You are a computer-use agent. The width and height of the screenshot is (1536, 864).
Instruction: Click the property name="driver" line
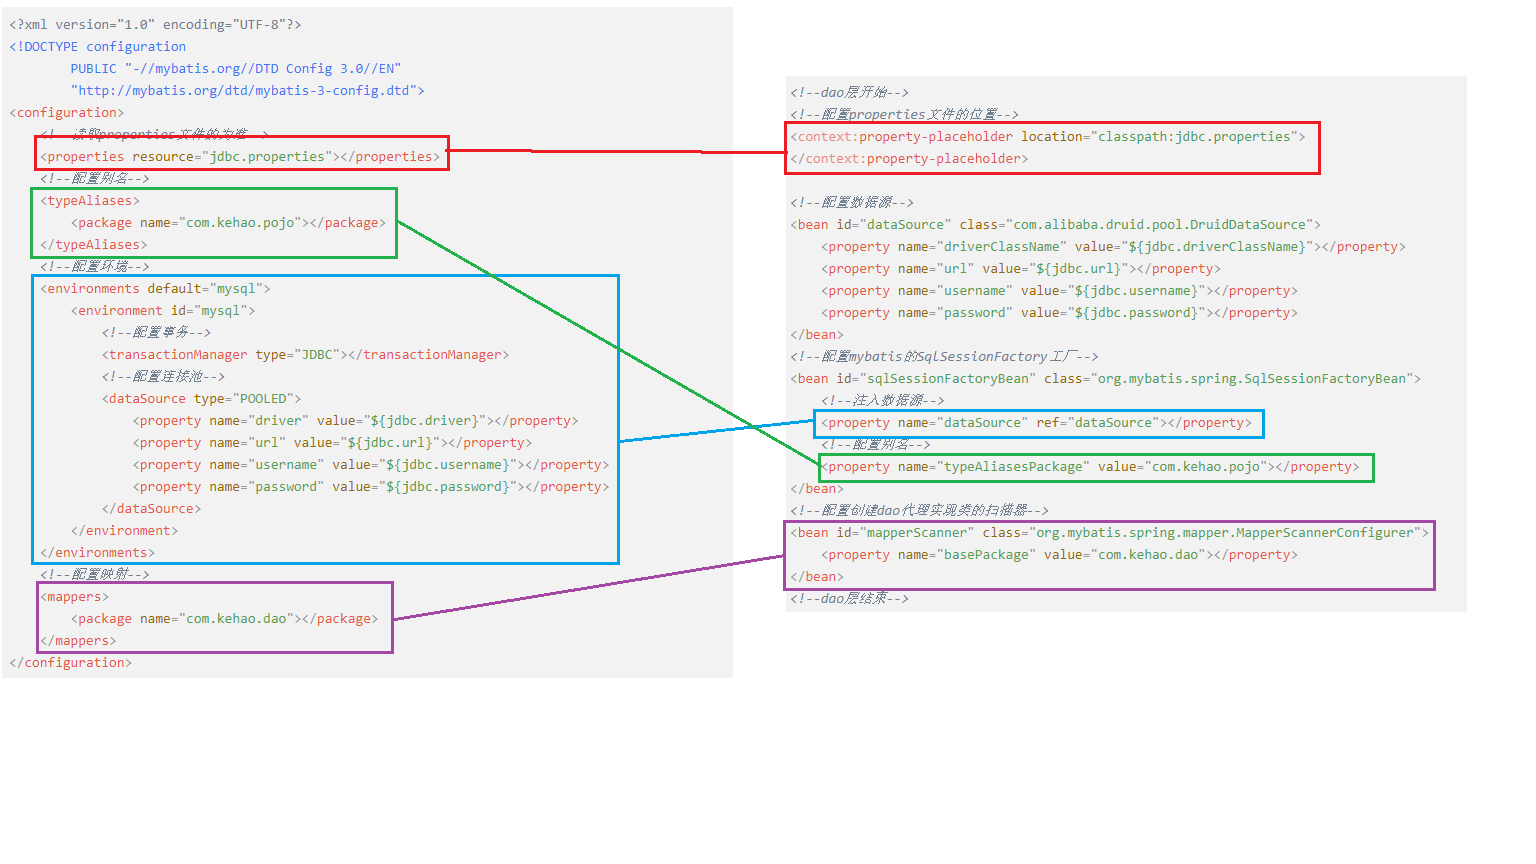(x=355, y=420)
